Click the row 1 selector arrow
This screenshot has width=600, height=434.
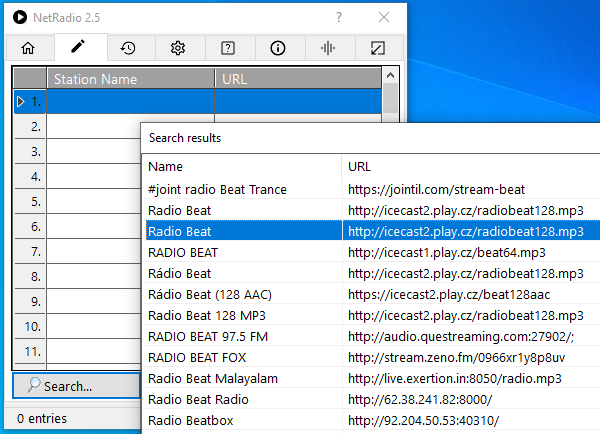[x=21, y=101]
